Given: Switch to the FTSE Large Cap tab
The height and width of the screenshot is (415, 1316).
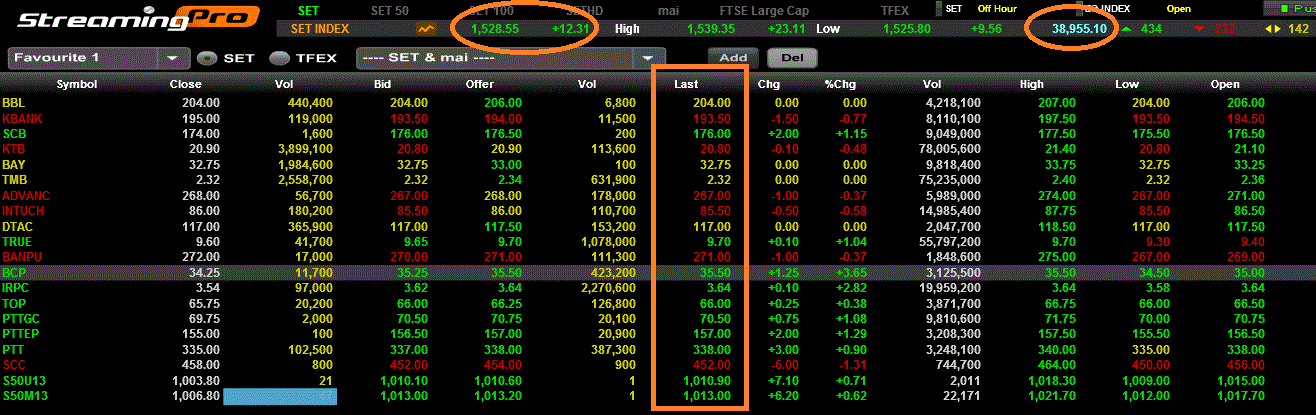Looking at the screenshot, I should 765,9.
